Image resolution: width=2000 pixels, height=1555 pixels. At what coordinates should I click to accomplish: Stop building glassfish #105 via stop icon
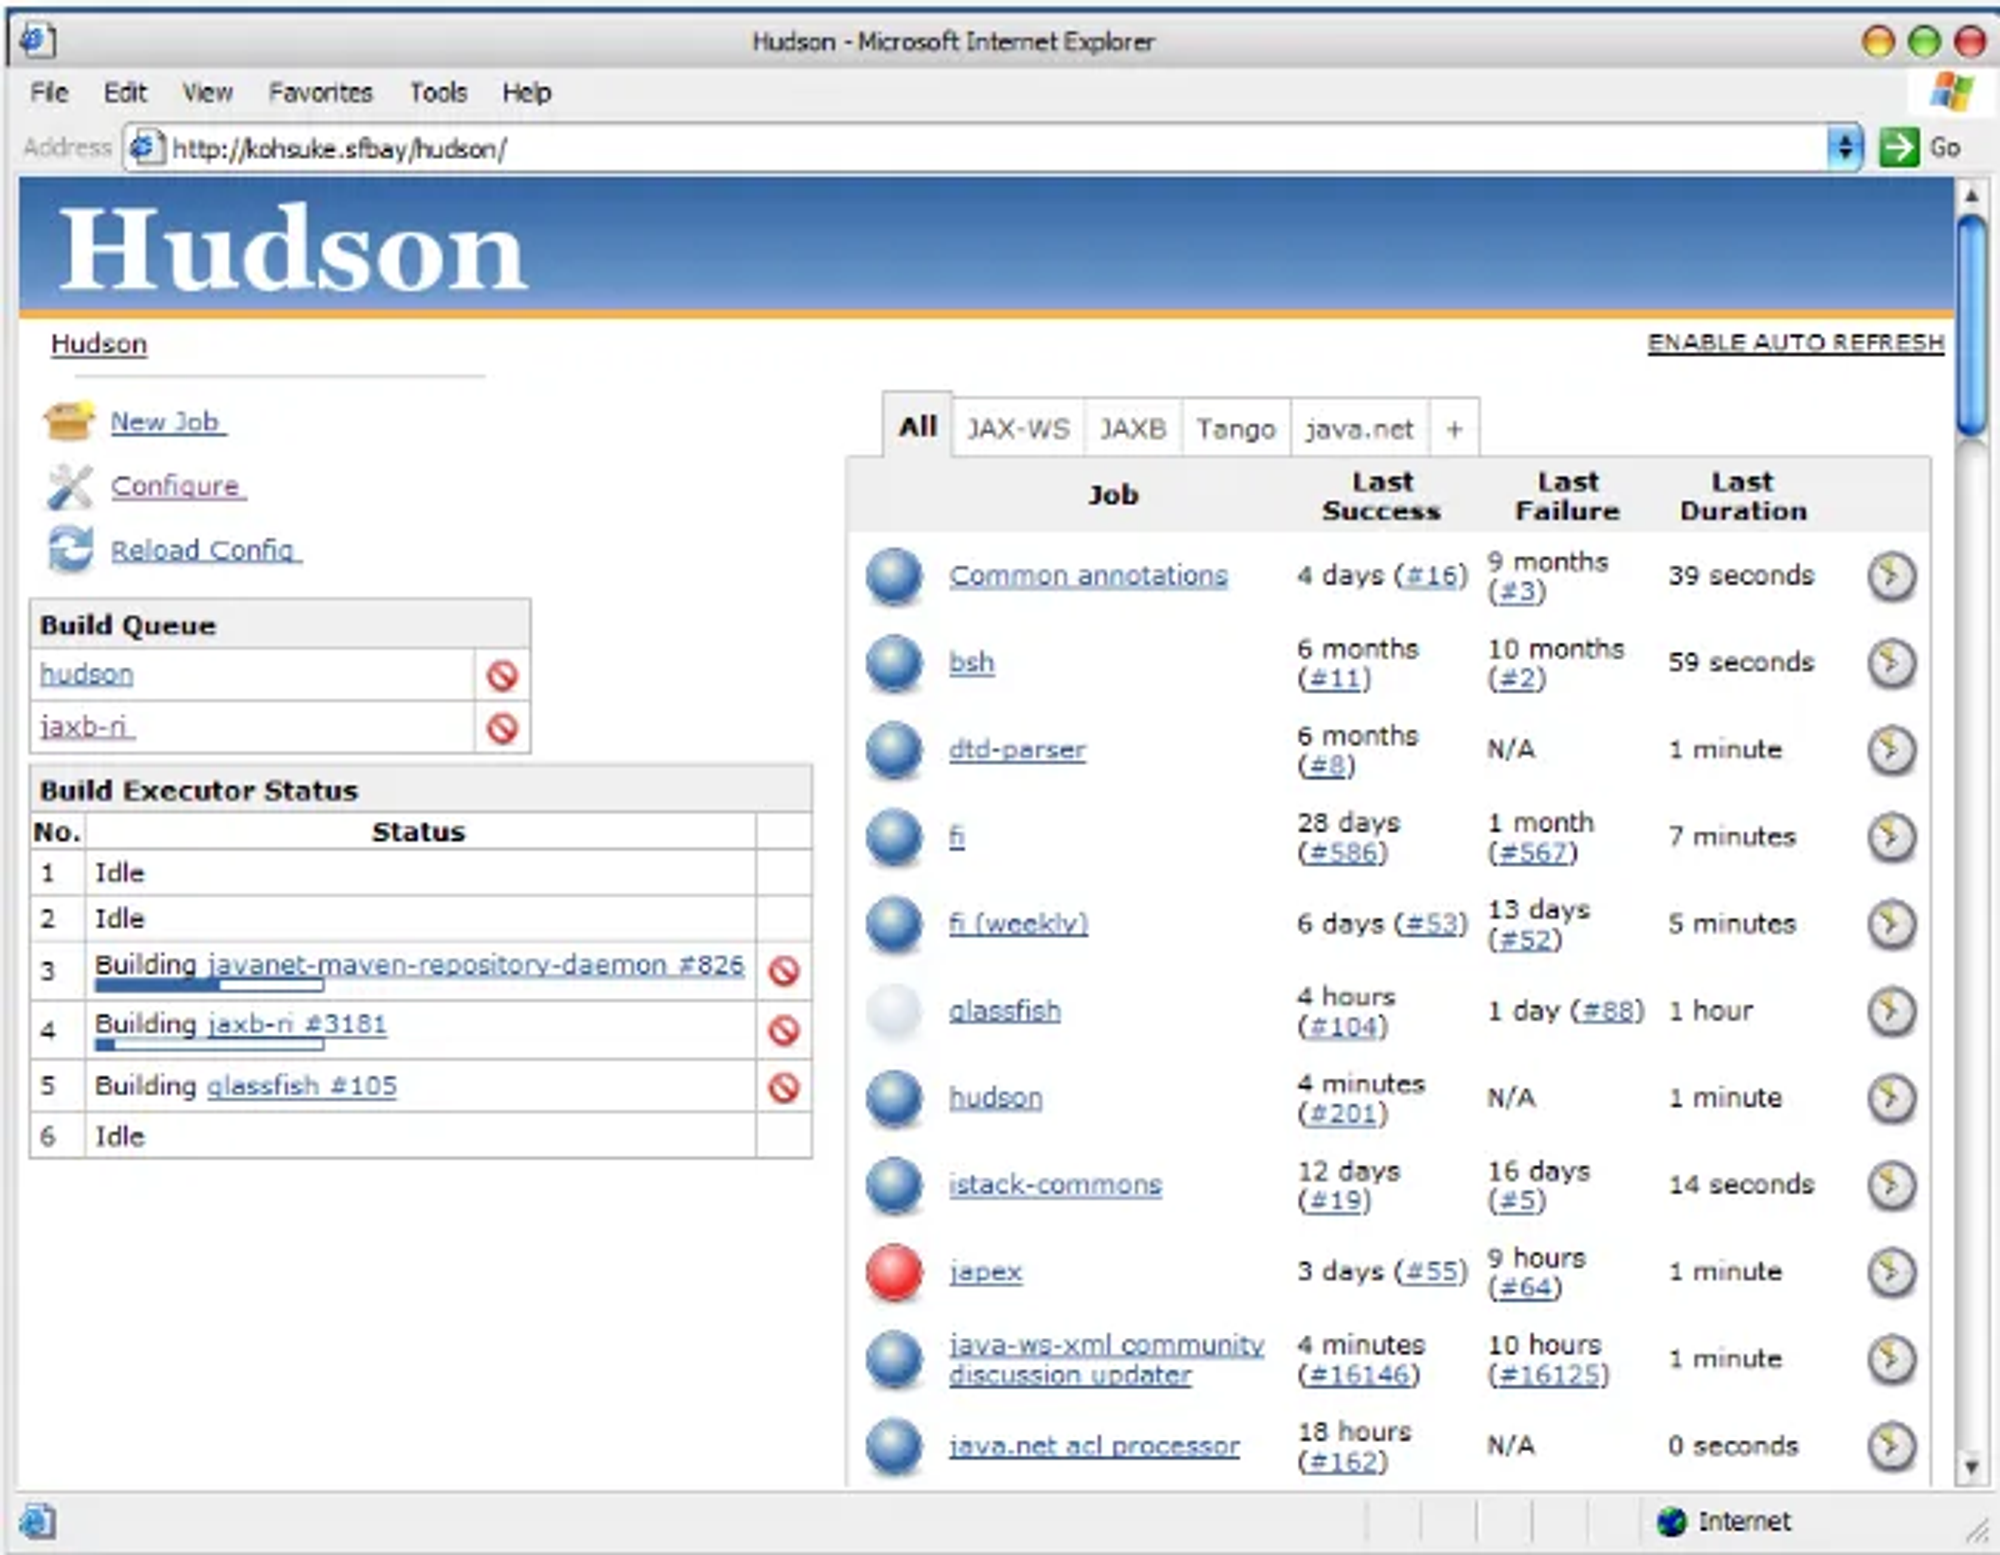coord(786,1085)
